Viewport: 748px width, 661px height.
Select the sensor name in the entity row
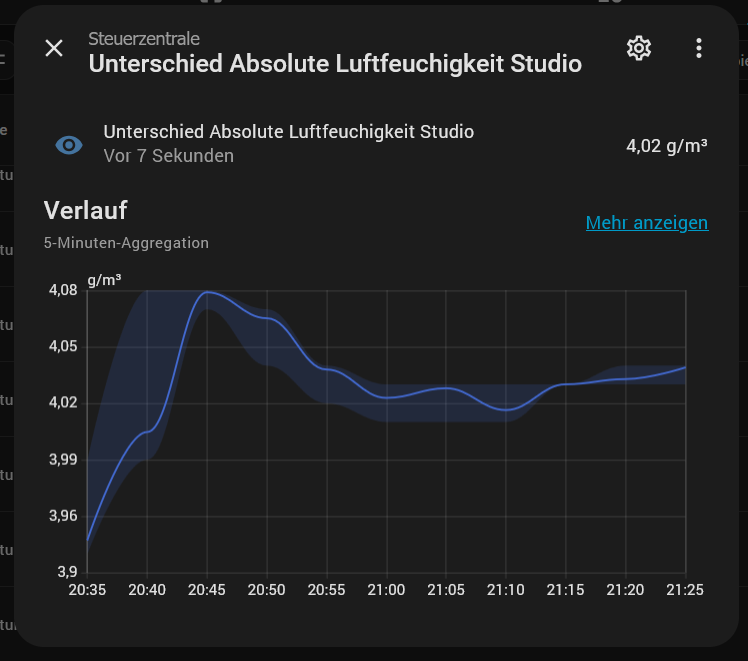pyautogui.click(x=288, y=132)
